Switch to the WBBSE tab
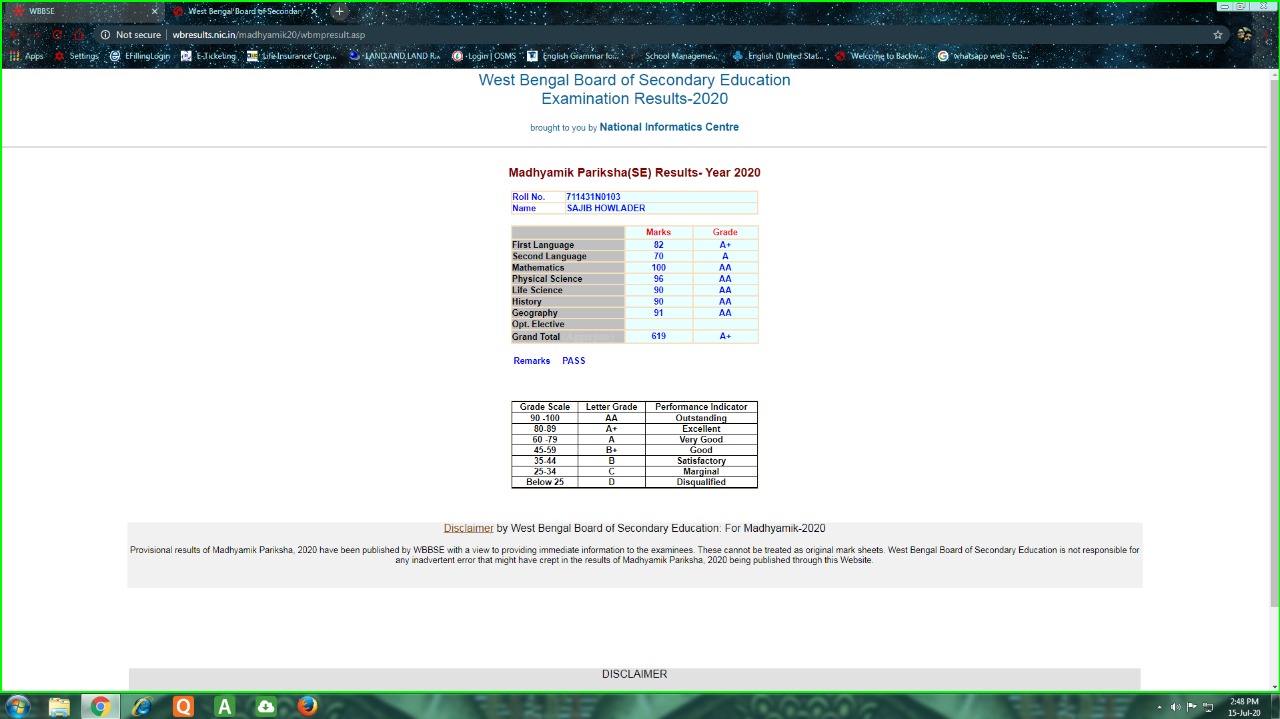Screen dimensions: 1280x719 [x=70, y=12]
